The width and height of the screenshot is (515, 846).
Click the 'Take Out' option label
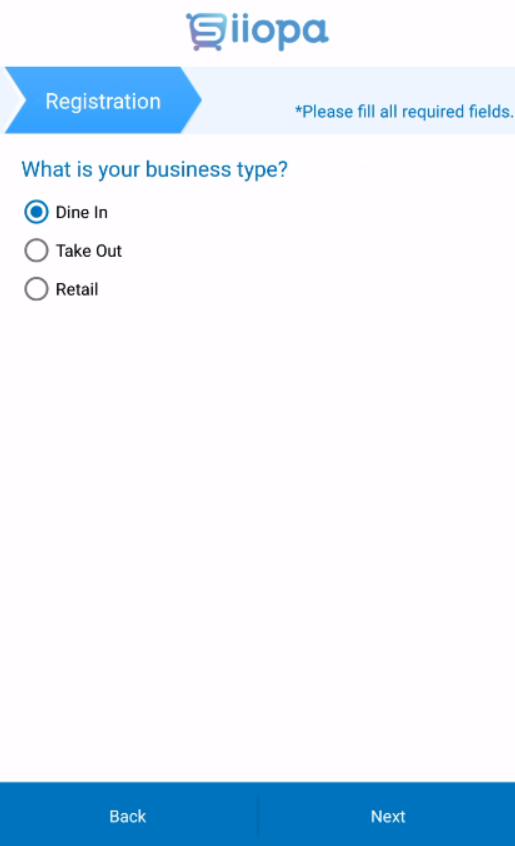[89, 251]
